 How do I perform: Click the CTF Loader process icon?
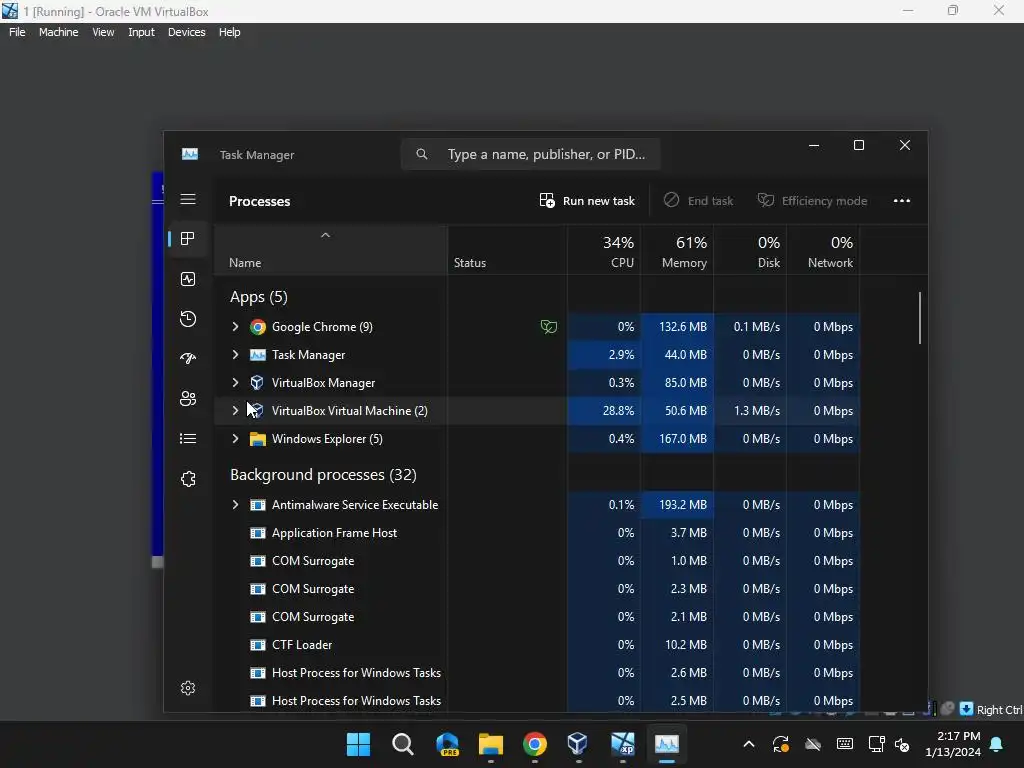[258, 645]
